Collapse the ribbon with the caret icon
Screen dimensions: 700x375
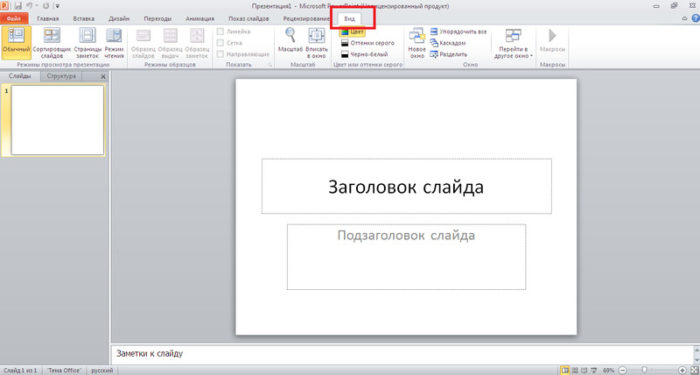tap(685, 19)
